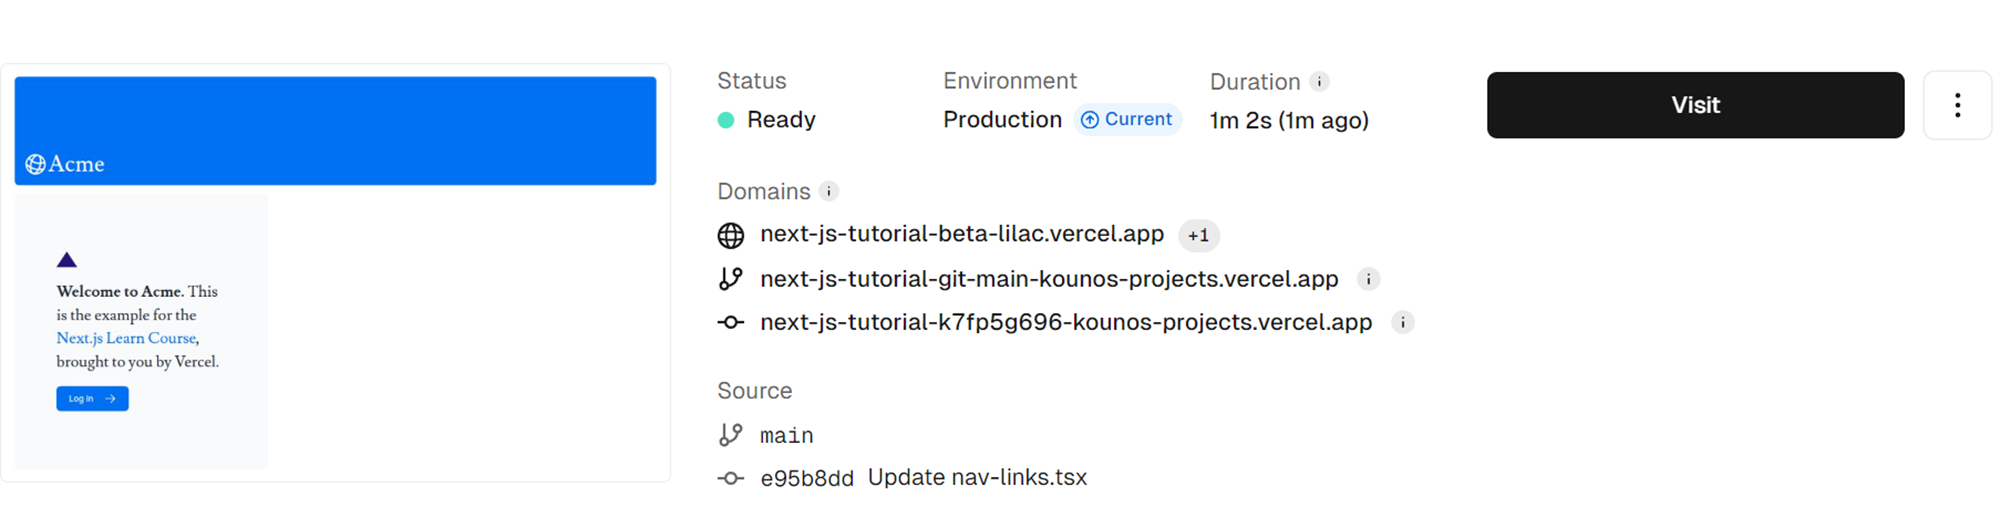
Task: Click the git branch icon beside git-main domain
Action: coord(731,279)
